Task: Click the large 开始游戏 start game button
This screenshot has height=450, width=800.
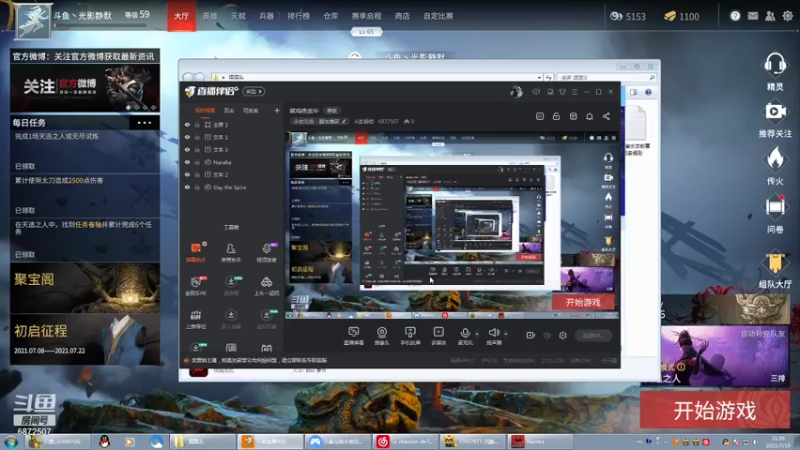Action: point(715,410)
